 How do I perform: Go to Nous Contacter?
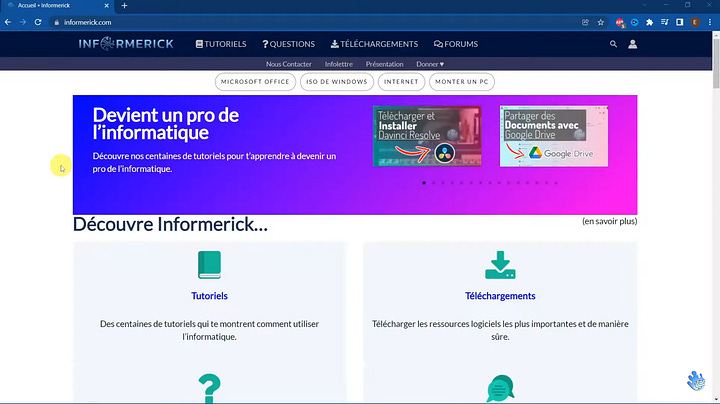pos(288,64)
